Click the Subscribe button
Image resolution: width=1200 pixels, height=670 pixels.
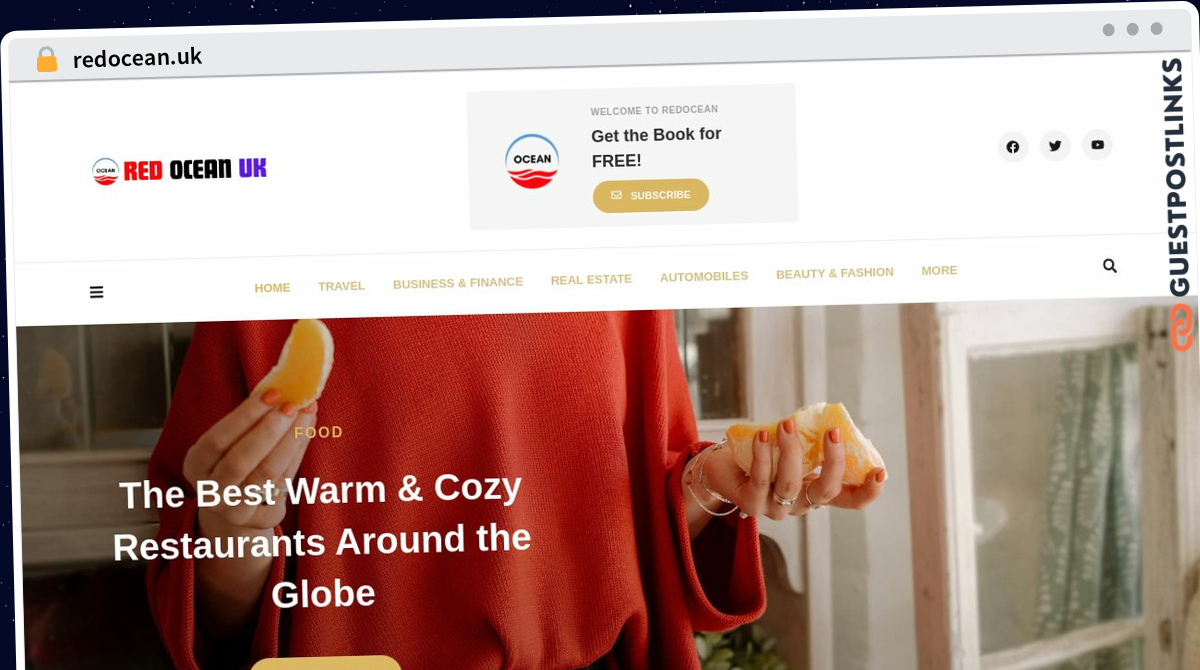click(651, 195)
